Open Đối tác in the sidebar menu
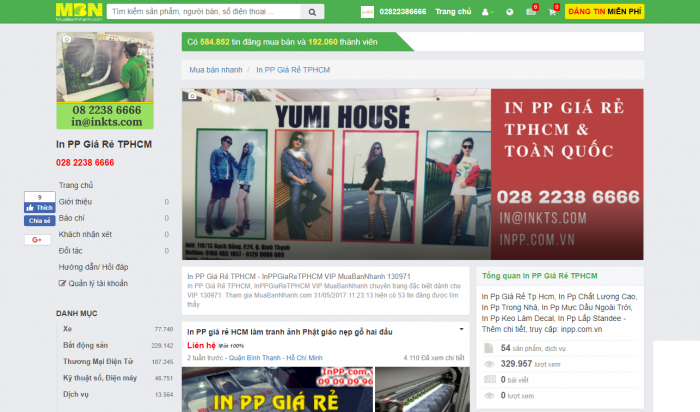 click(71, 251)
